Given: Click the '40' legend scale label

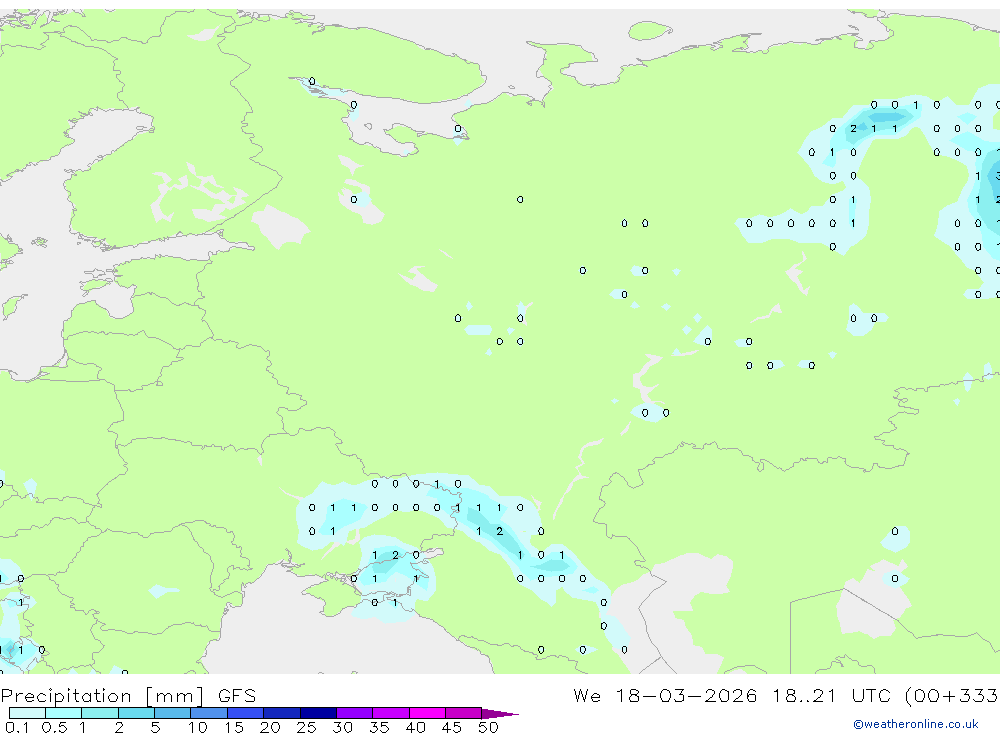Looking at the screenshot, I should click(x=415, y=727).
